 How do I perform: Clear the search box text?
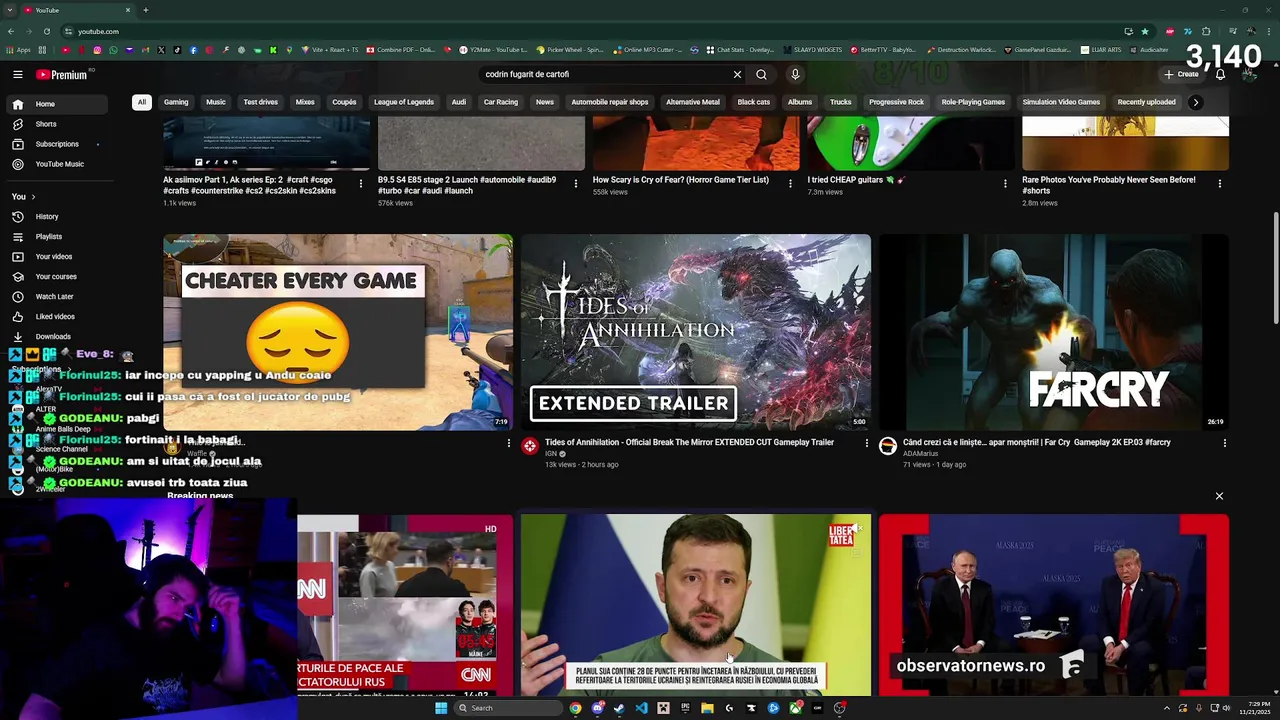point(737,74)
